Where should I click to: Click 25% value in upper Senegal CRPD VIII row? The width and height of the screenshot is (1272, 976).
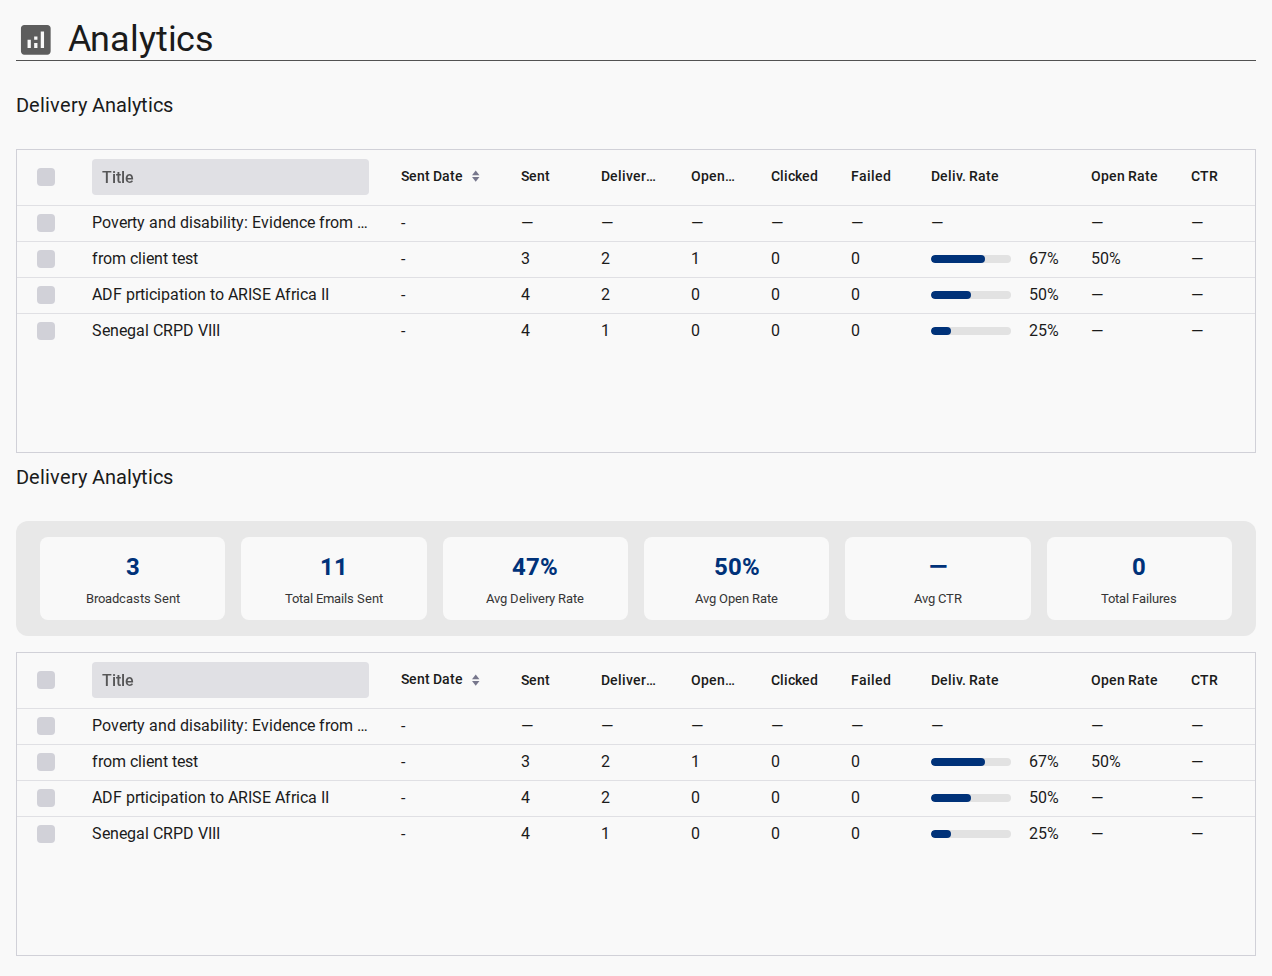[x=1044, y=330]
